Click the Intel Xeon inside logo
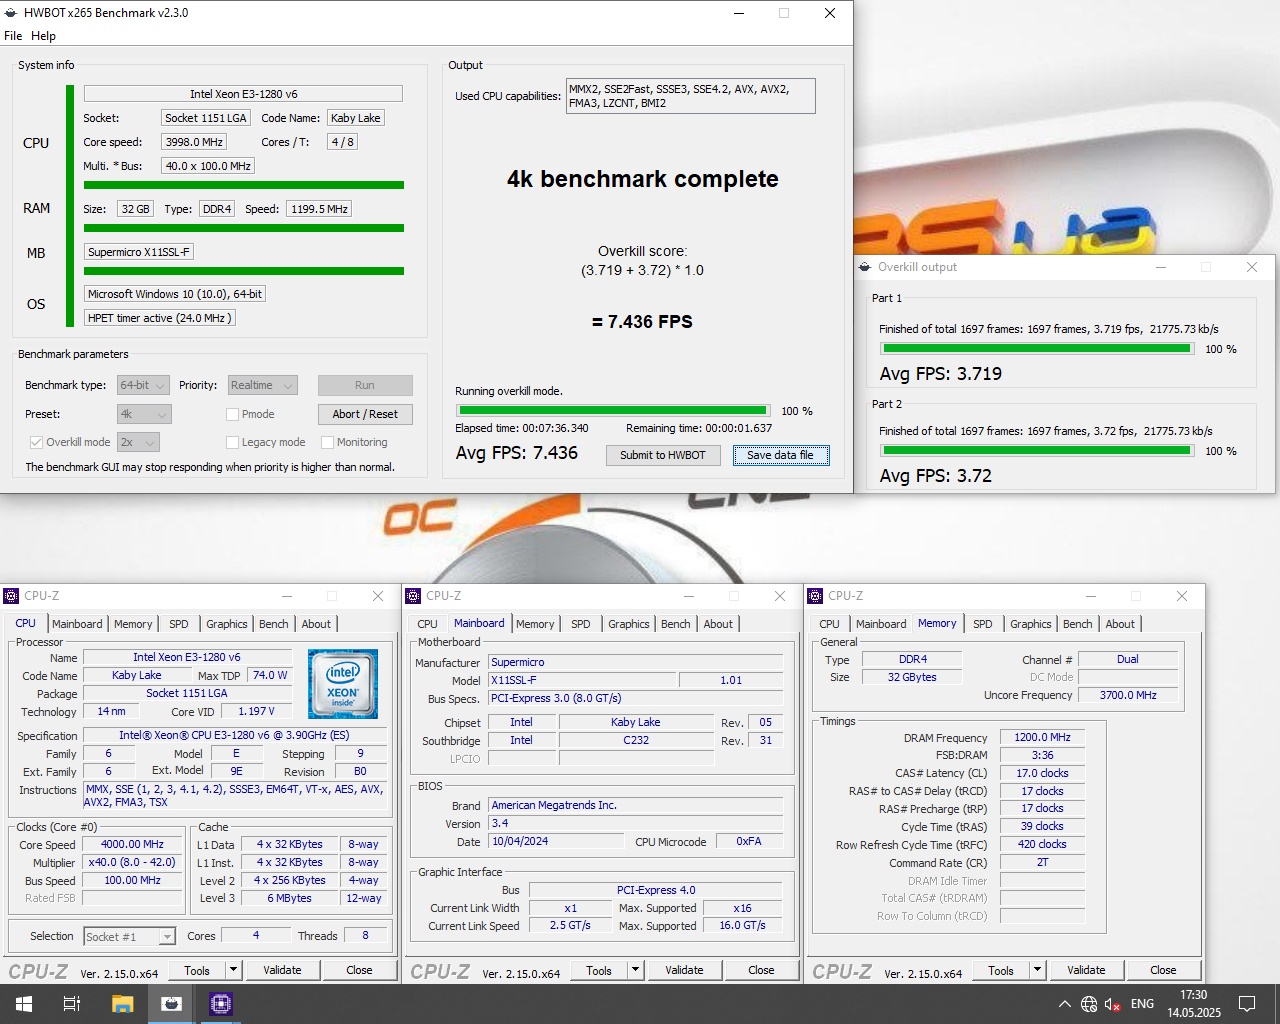Viewport: 1280px width, 1024px height. pos(343,684)
